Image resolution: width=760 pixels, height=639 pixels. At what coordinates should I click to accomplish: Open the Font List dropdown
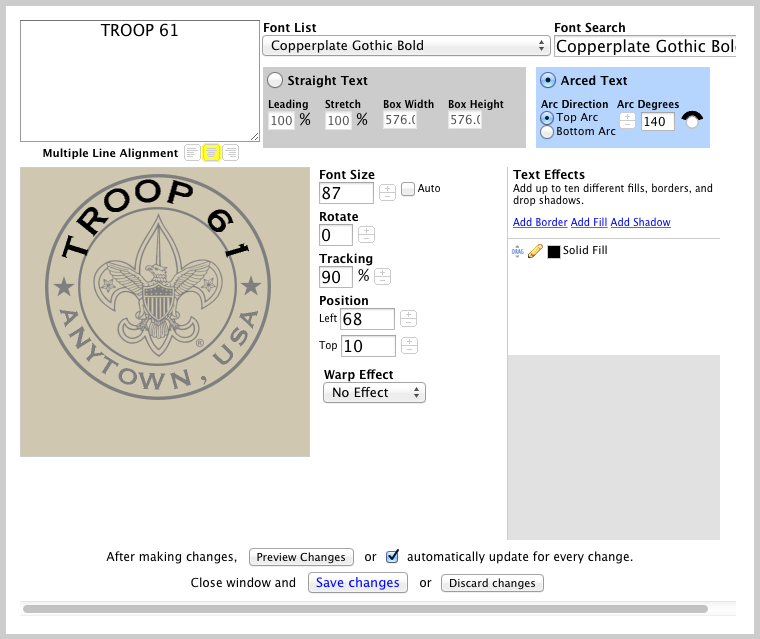tap(406, 45)
